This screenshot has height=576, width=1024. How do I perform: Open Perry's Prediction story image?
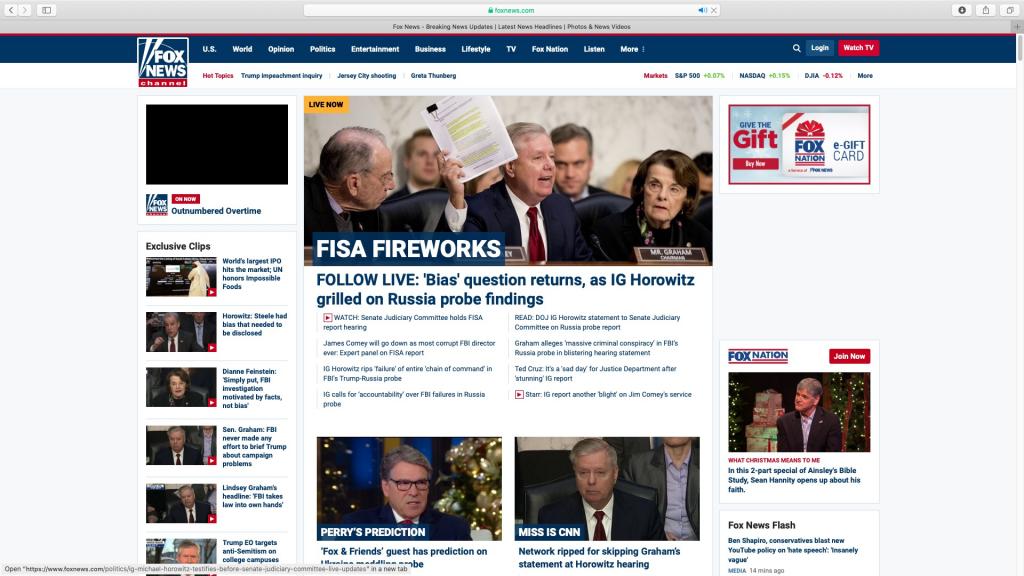pos(409,488)
